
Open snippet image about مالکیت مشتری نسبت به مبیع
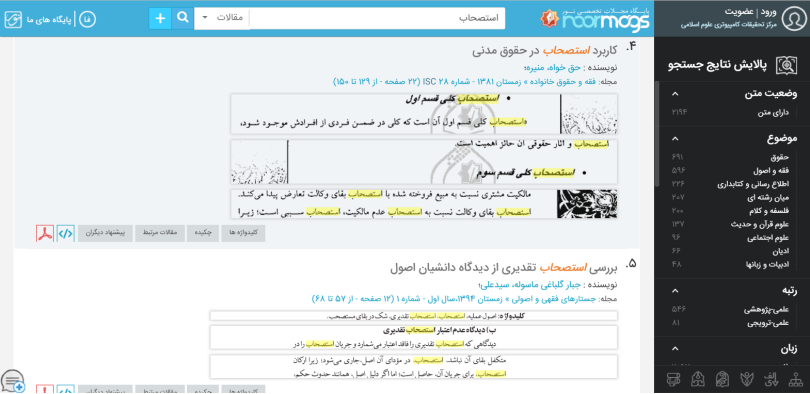(x=424, y=203)
